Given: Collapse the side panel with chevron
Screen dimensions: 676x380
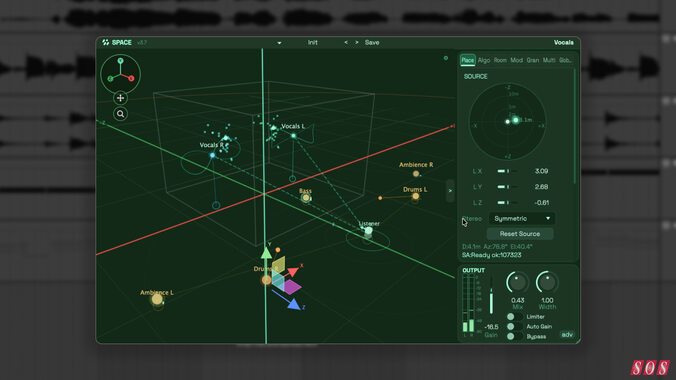Looking at the screenshot, I should coord(450,191).
